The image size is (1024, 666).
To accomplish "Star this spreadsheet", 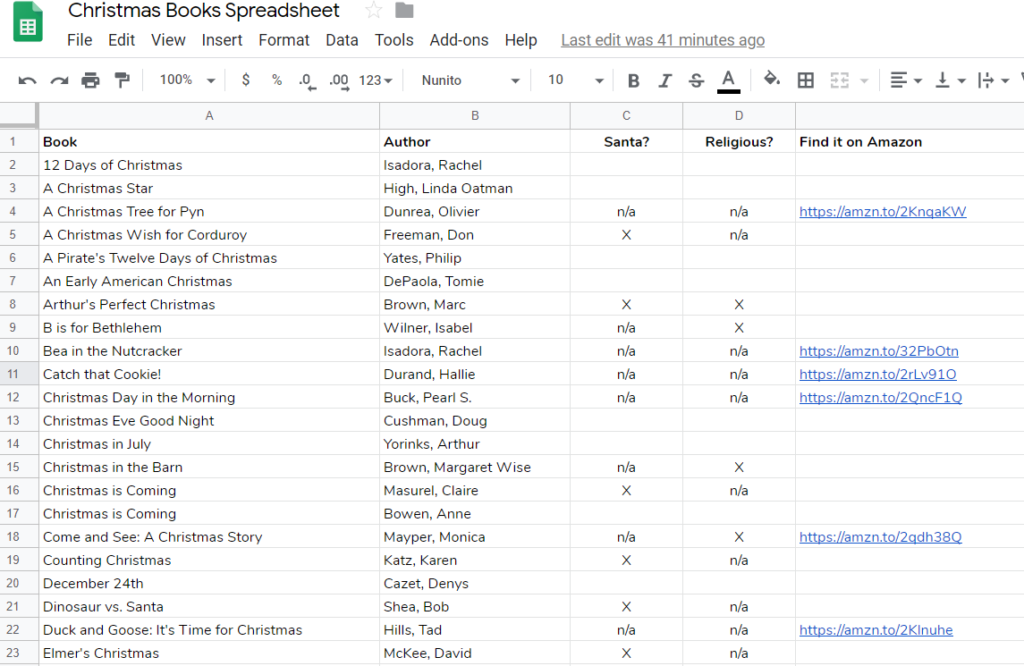I will 373,11.
